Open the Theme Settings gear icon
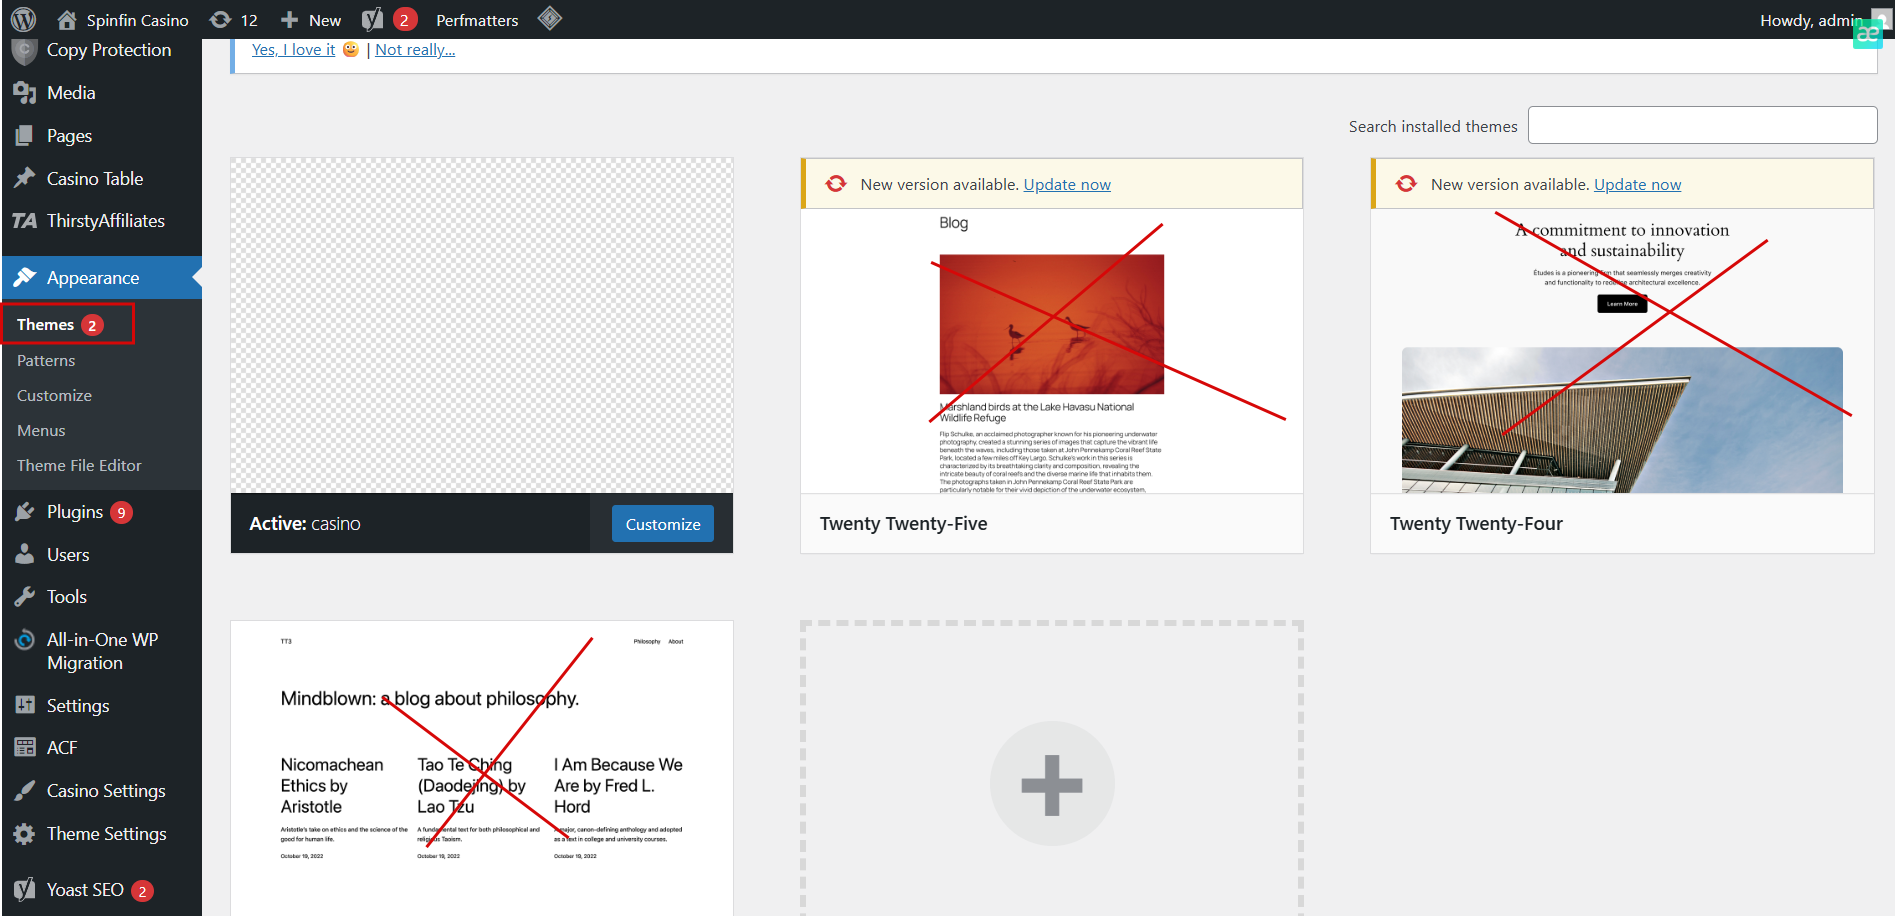Screen dimensions: 1895x916 point(25,833)
